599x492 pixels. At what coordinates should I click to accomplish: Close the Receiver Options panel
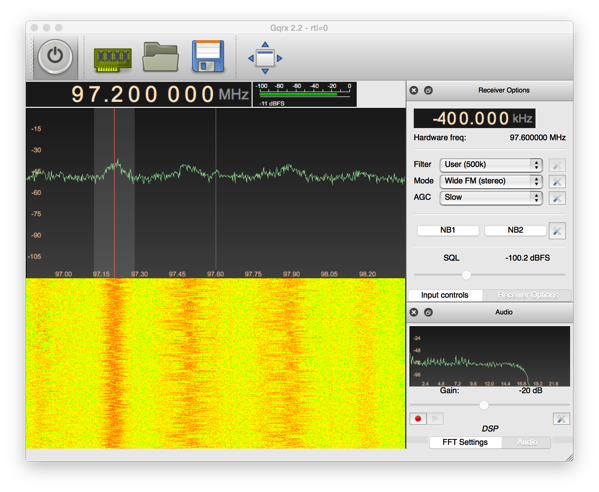(414, 90)
